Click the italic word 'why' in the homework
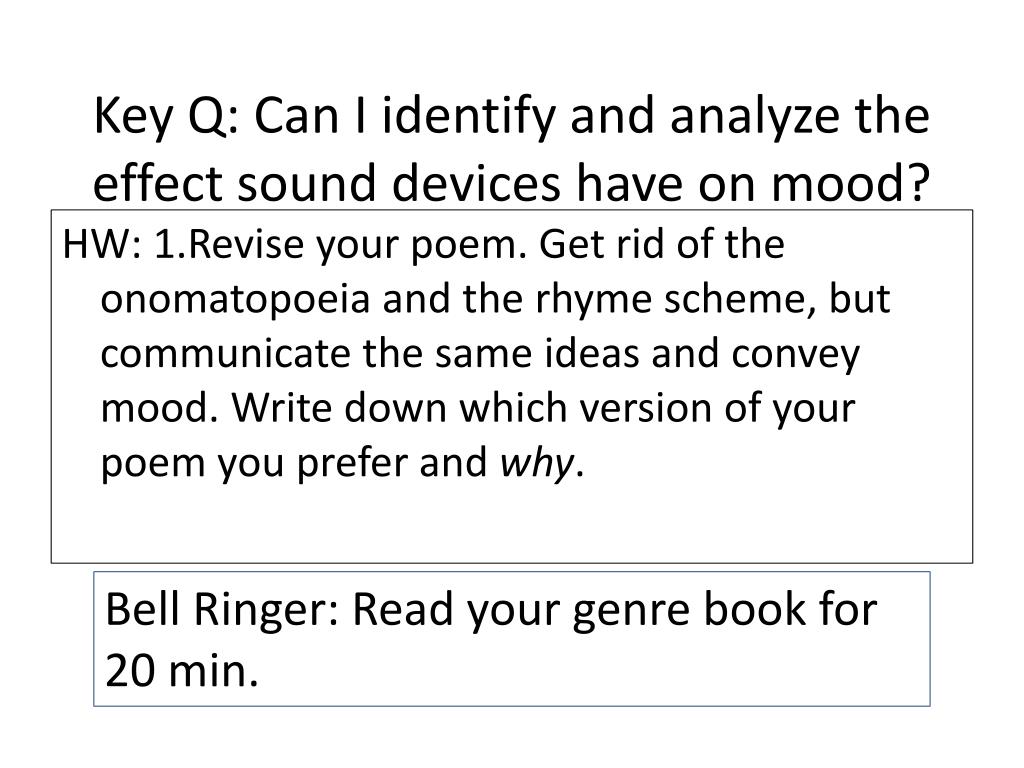This screenshot has width=1024, height=768. (537, 464)
